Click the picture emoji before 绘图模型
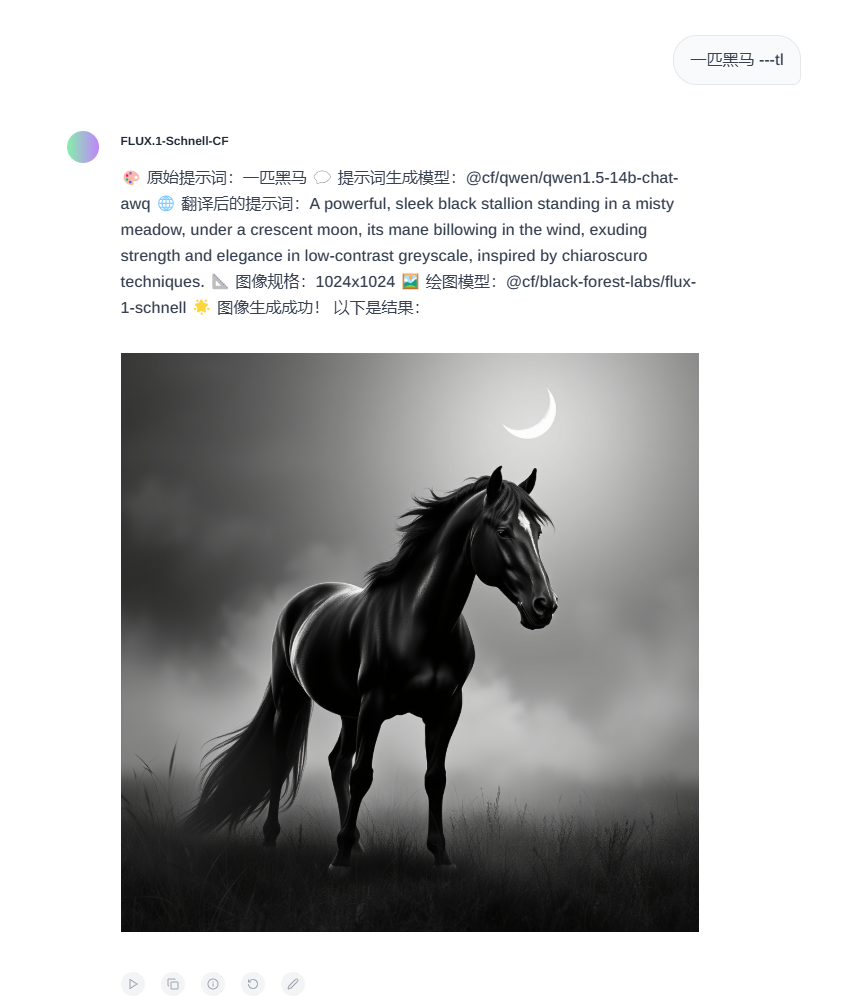Viewport: 847px width, 998px height. click(x=410, y=281)
